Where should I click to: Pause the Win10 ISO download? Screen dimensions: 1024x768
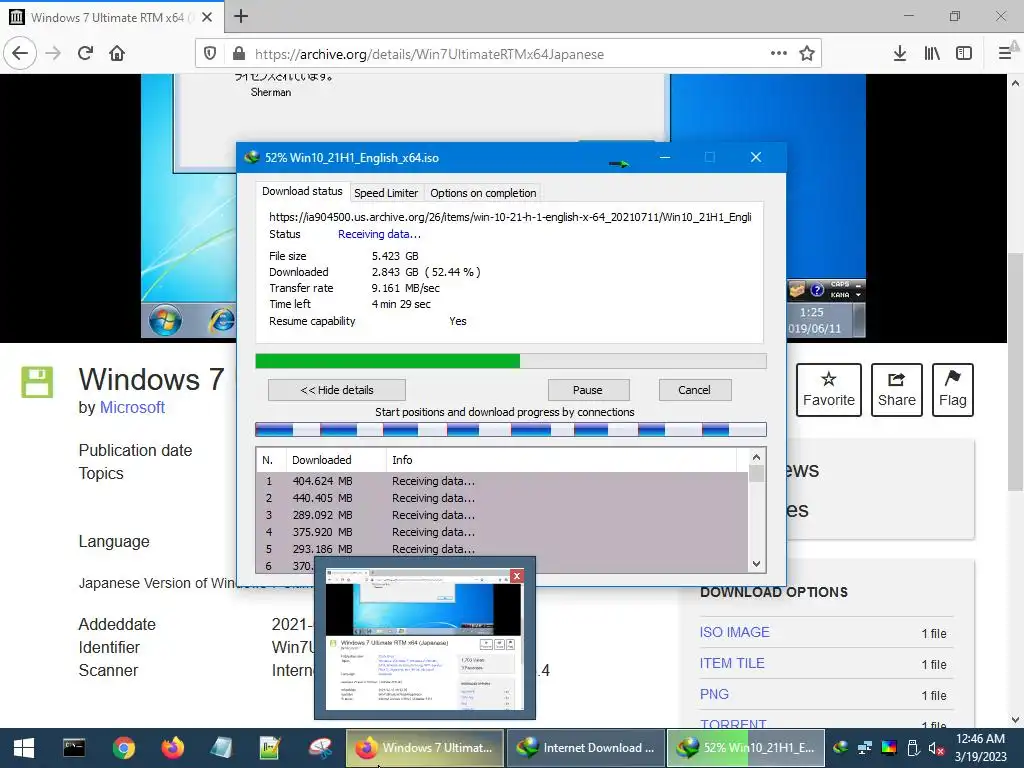(x=588, y=390)
